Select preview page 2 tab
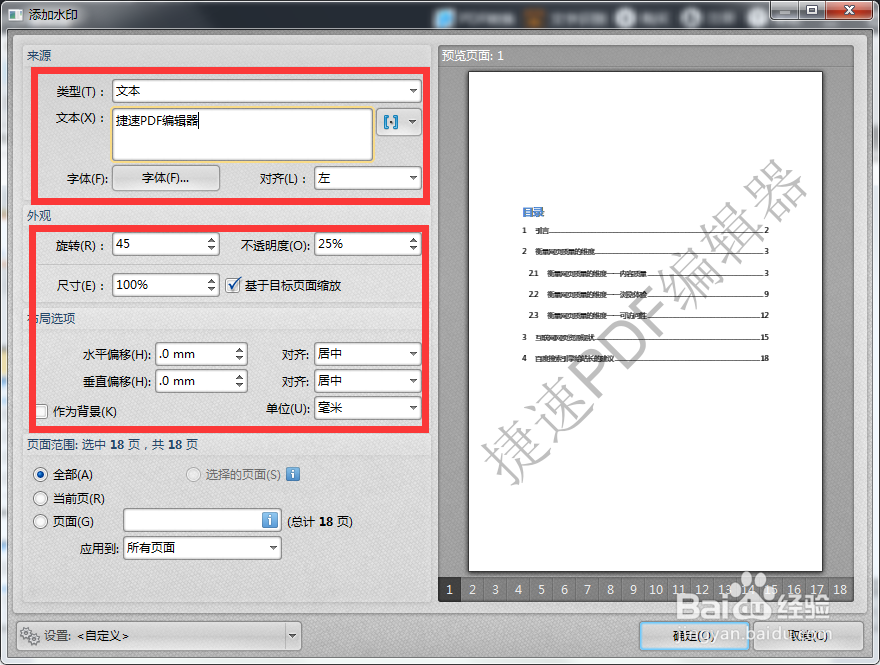Screen dimensions: 880x665 click(473, 590)
